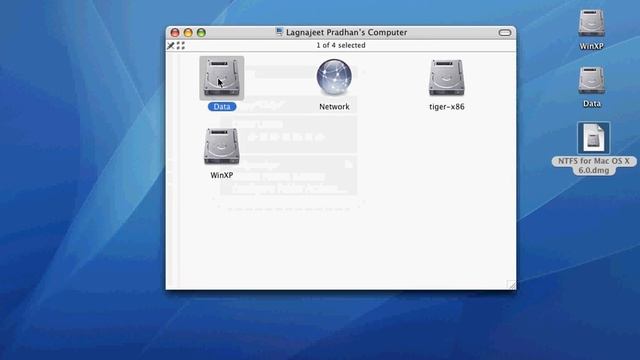
Task: Select the Network globe icon
Action: click(334, 77)
